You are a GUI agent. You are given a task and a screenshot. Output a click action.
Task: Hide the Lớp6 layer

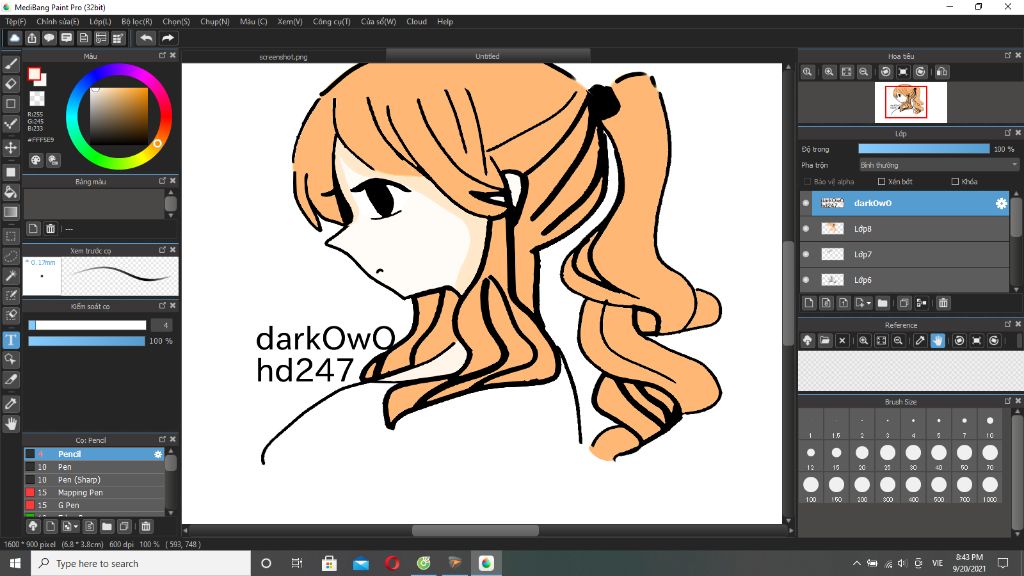click(806, 280)
